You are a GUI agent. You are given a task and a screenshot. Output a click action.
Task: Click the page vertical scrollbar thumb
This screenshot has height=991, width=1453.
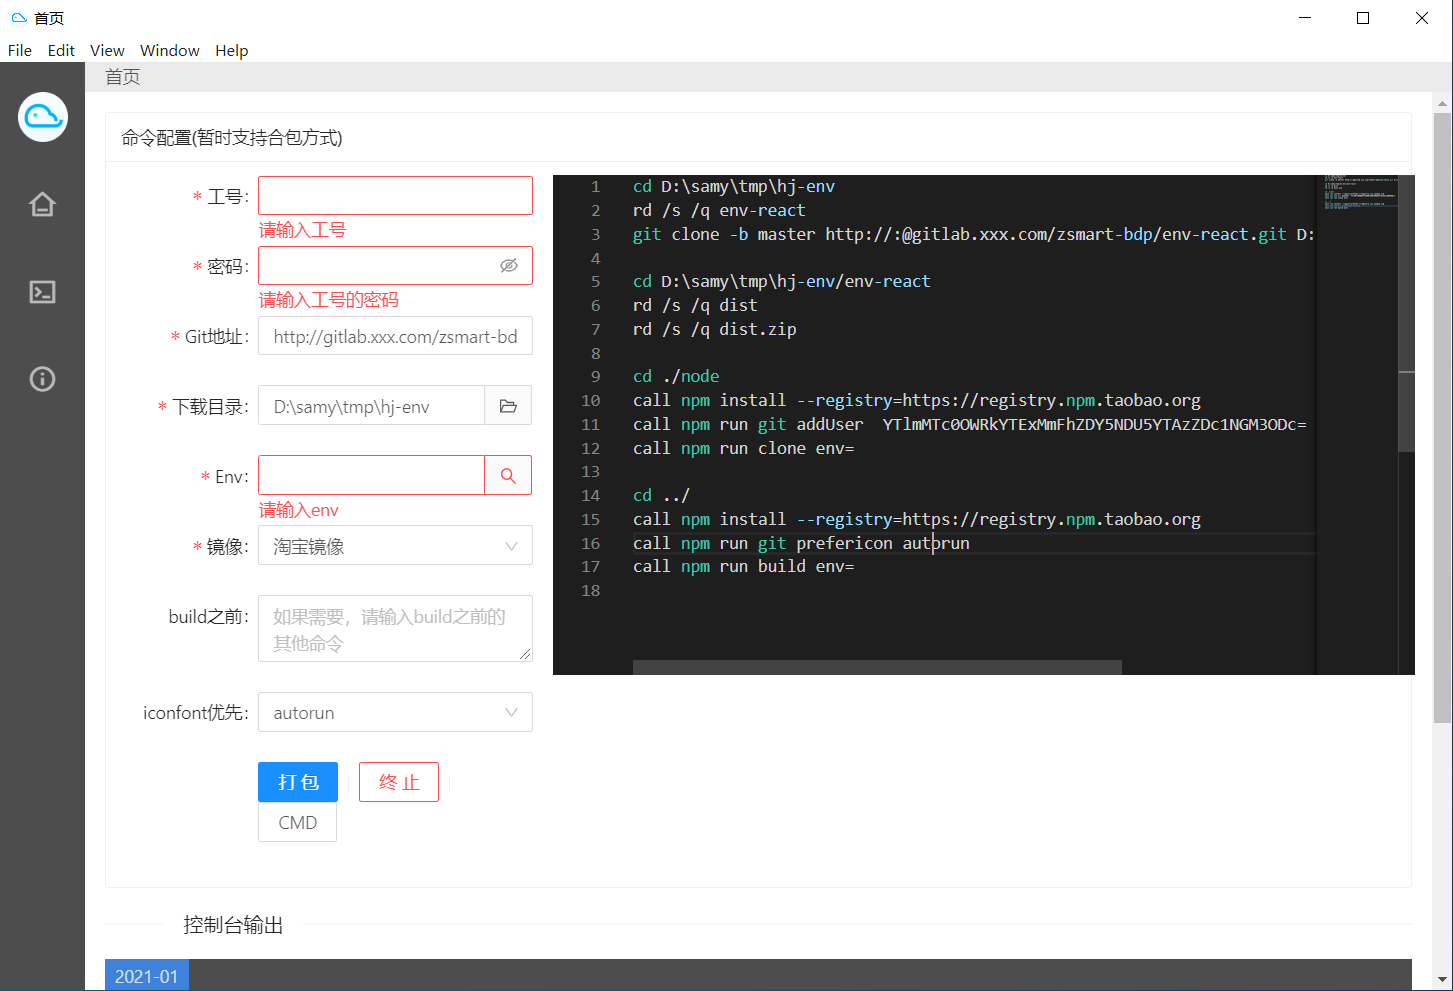click(x=1442, y=417)
